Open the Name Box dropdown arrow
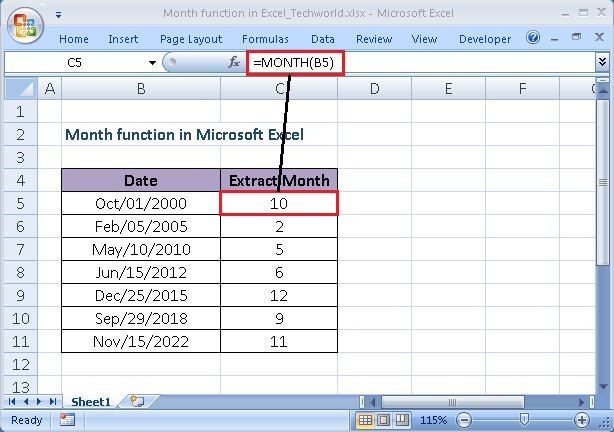 [152, 63]
